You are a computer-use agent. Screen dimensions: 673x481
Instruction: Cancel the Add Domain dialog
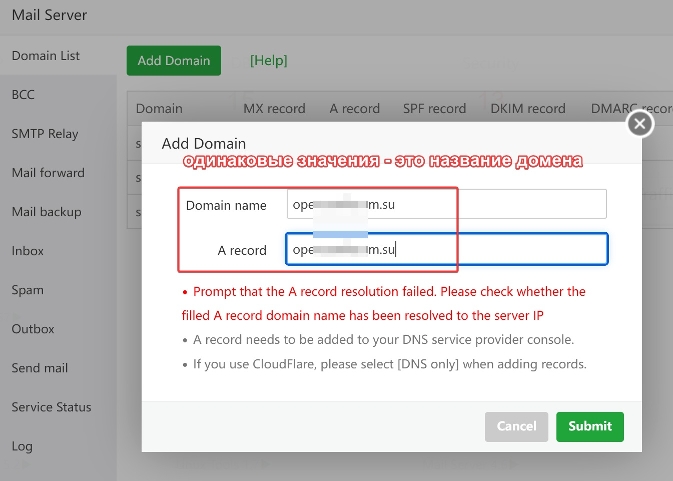click(x=516, y=426)
